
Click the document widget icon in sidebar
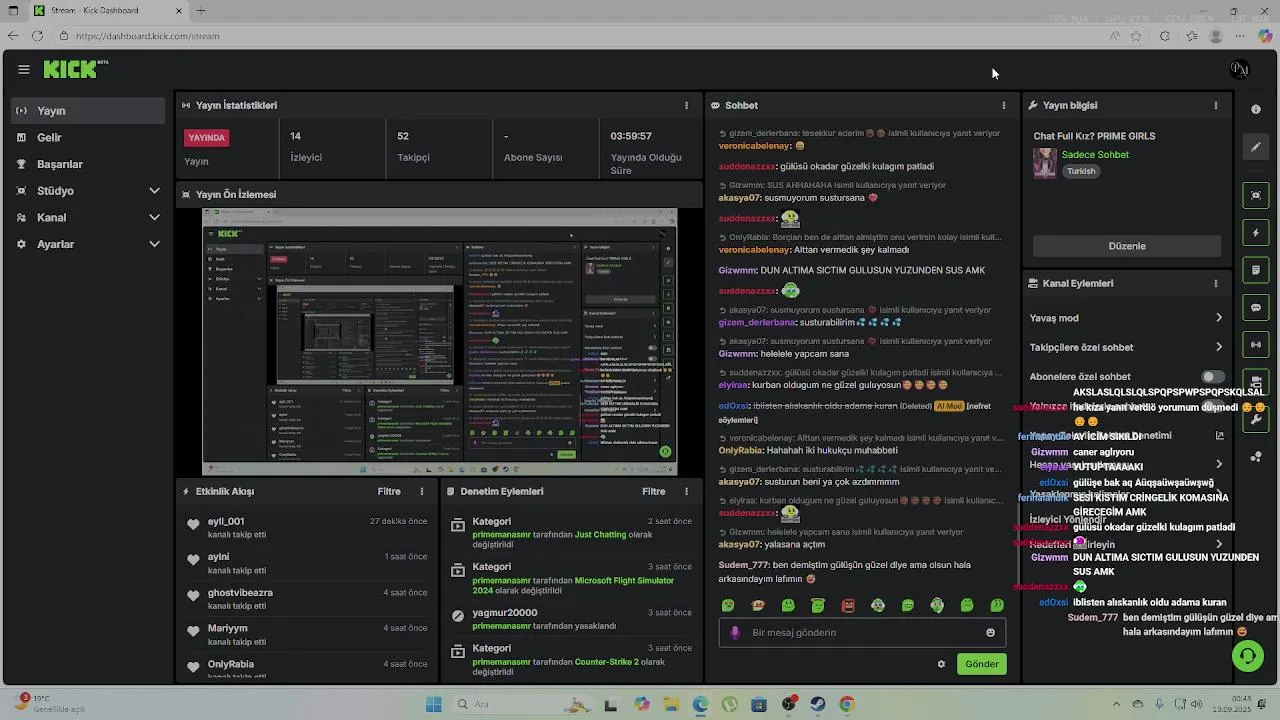pos(1256,270)
